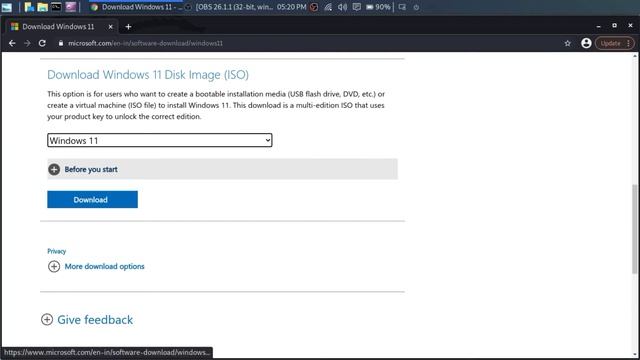The height and width of the screenshot is (360, 640).
Task: Open the volume speaker tray icon
Action: click(x=342, y=7)
